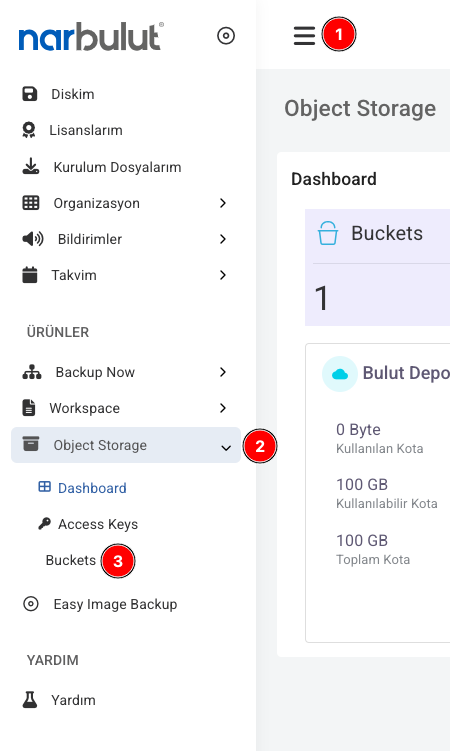Click the bucket count value 1
The height and width of the screenshot is (751, 450).
point(322,298)
